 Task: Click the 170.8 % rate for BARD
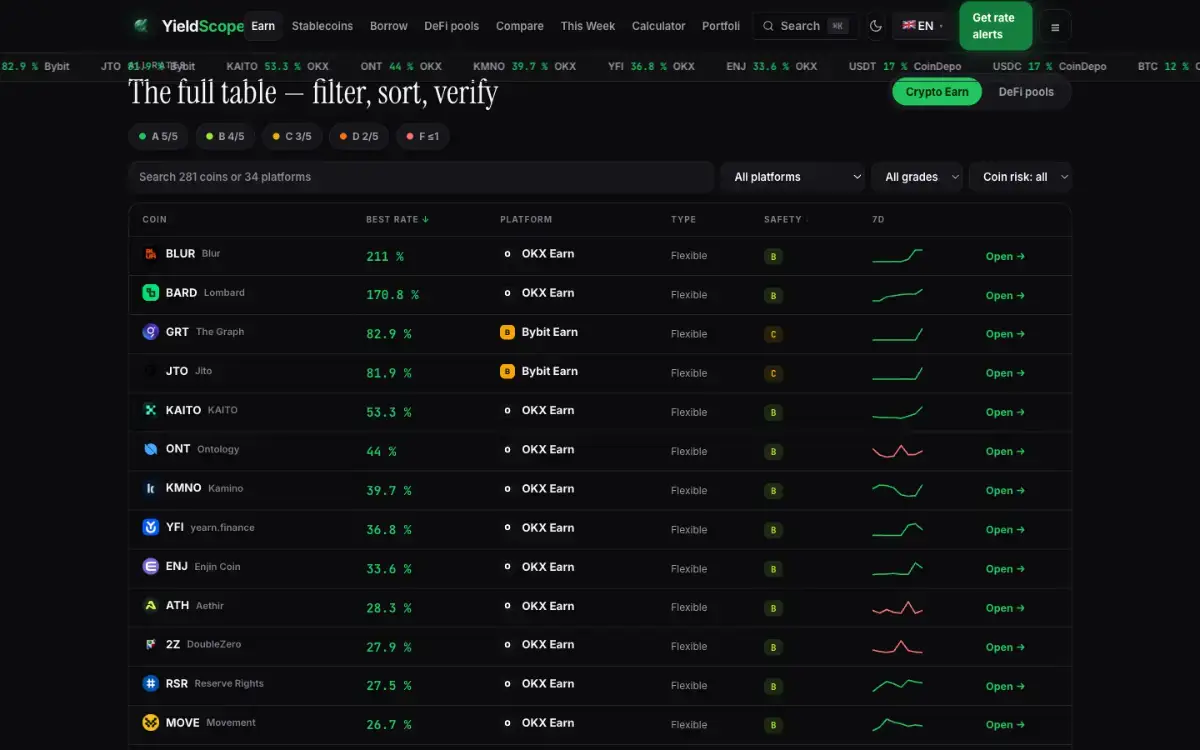[392, 295]
